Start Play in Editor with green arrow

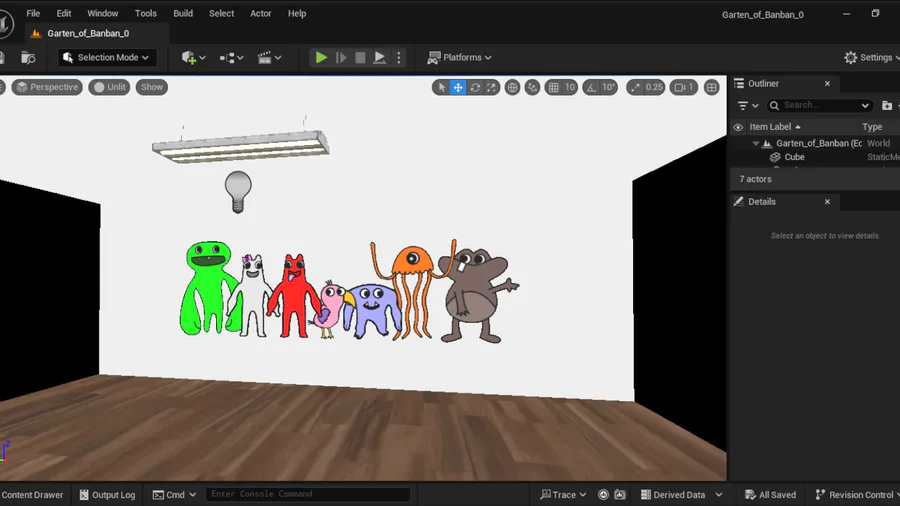[321, 57]
